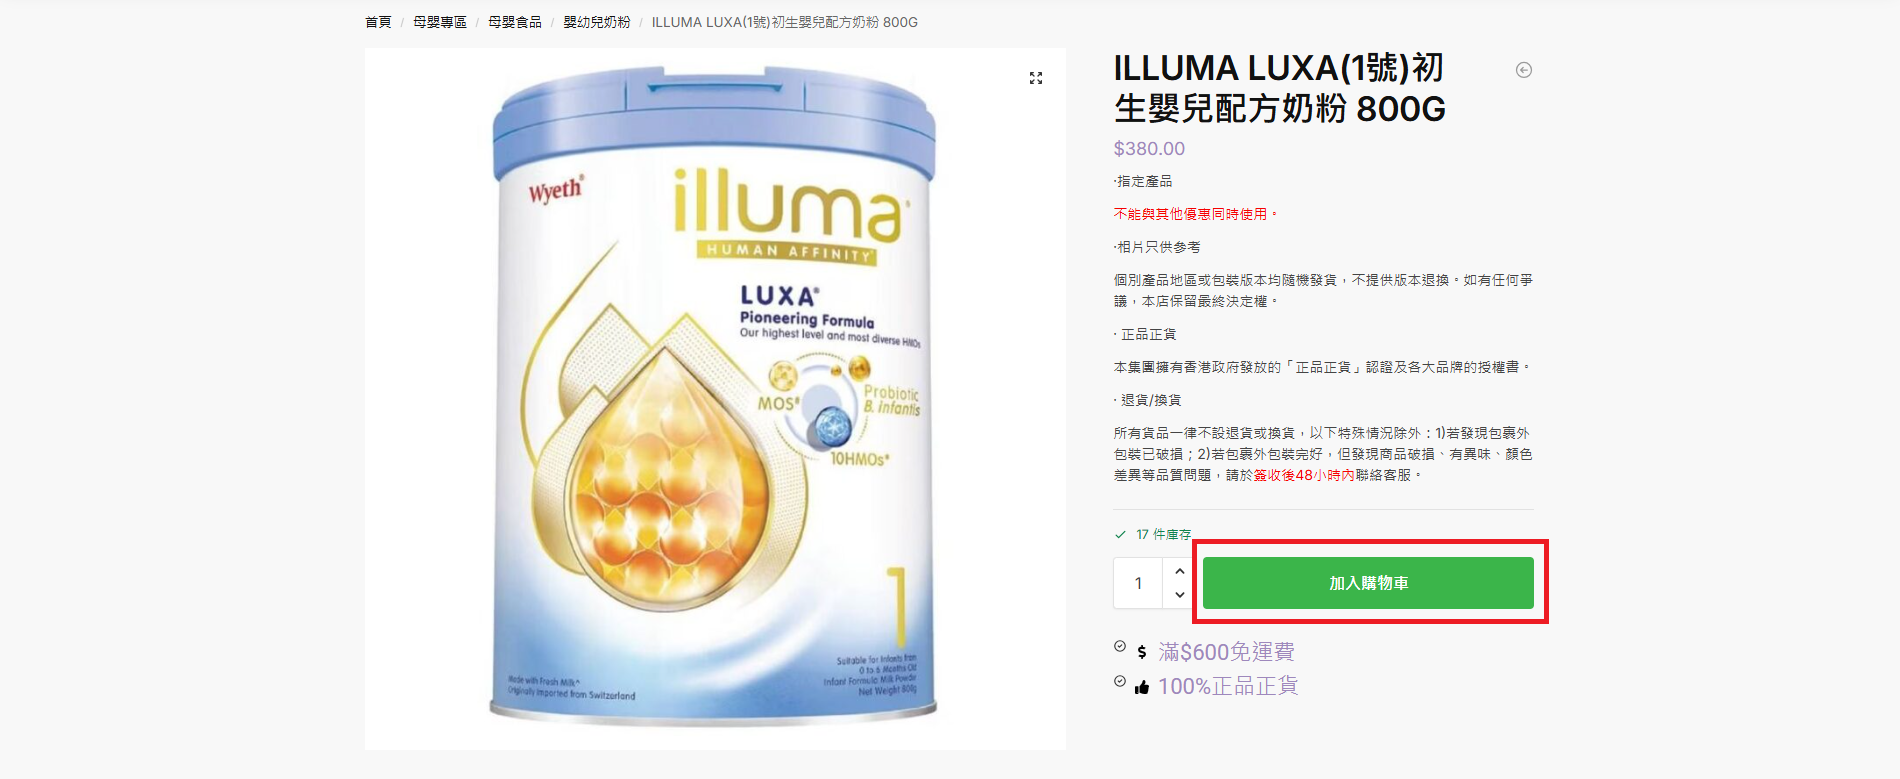Image resolution: width=1900 pixels, height=779 pixels.
Task: Focus the quantity input showing 1
Action: point(1138,583)
